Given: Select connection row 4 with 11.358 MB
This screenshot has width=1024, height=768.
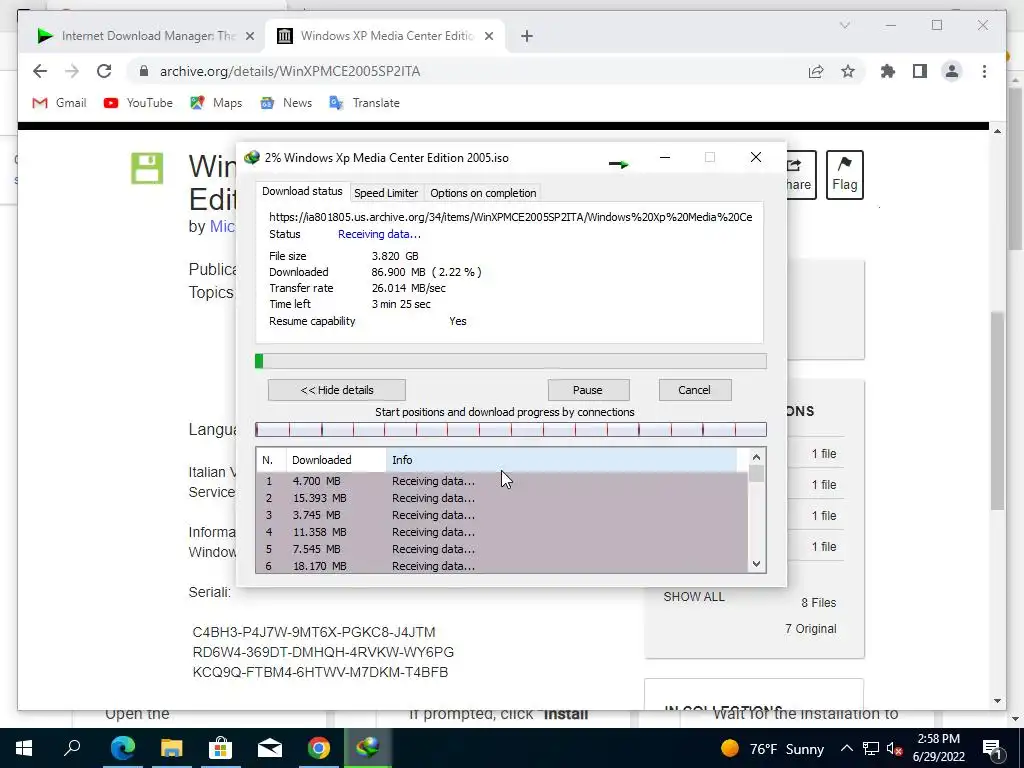Looking at the screenshot, I should point(502,532).
